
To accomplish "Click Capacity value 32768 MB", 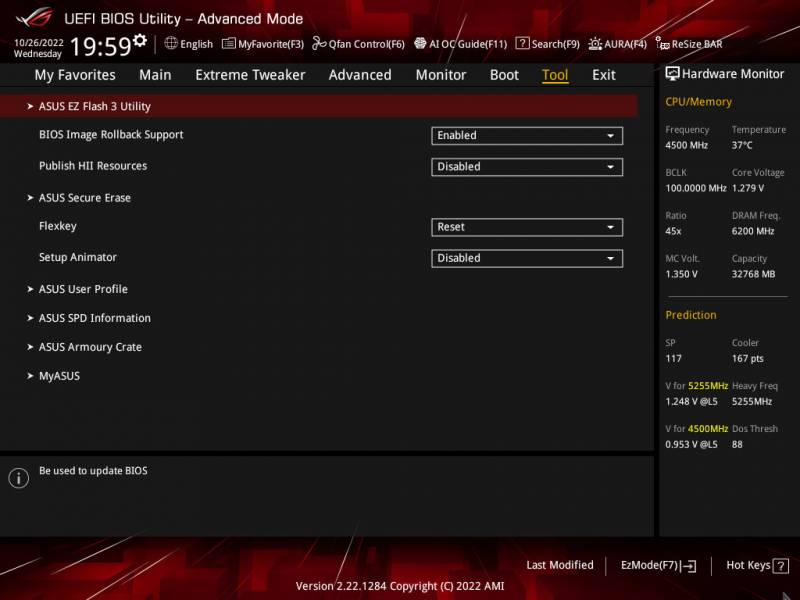I will tap(754, 274).
